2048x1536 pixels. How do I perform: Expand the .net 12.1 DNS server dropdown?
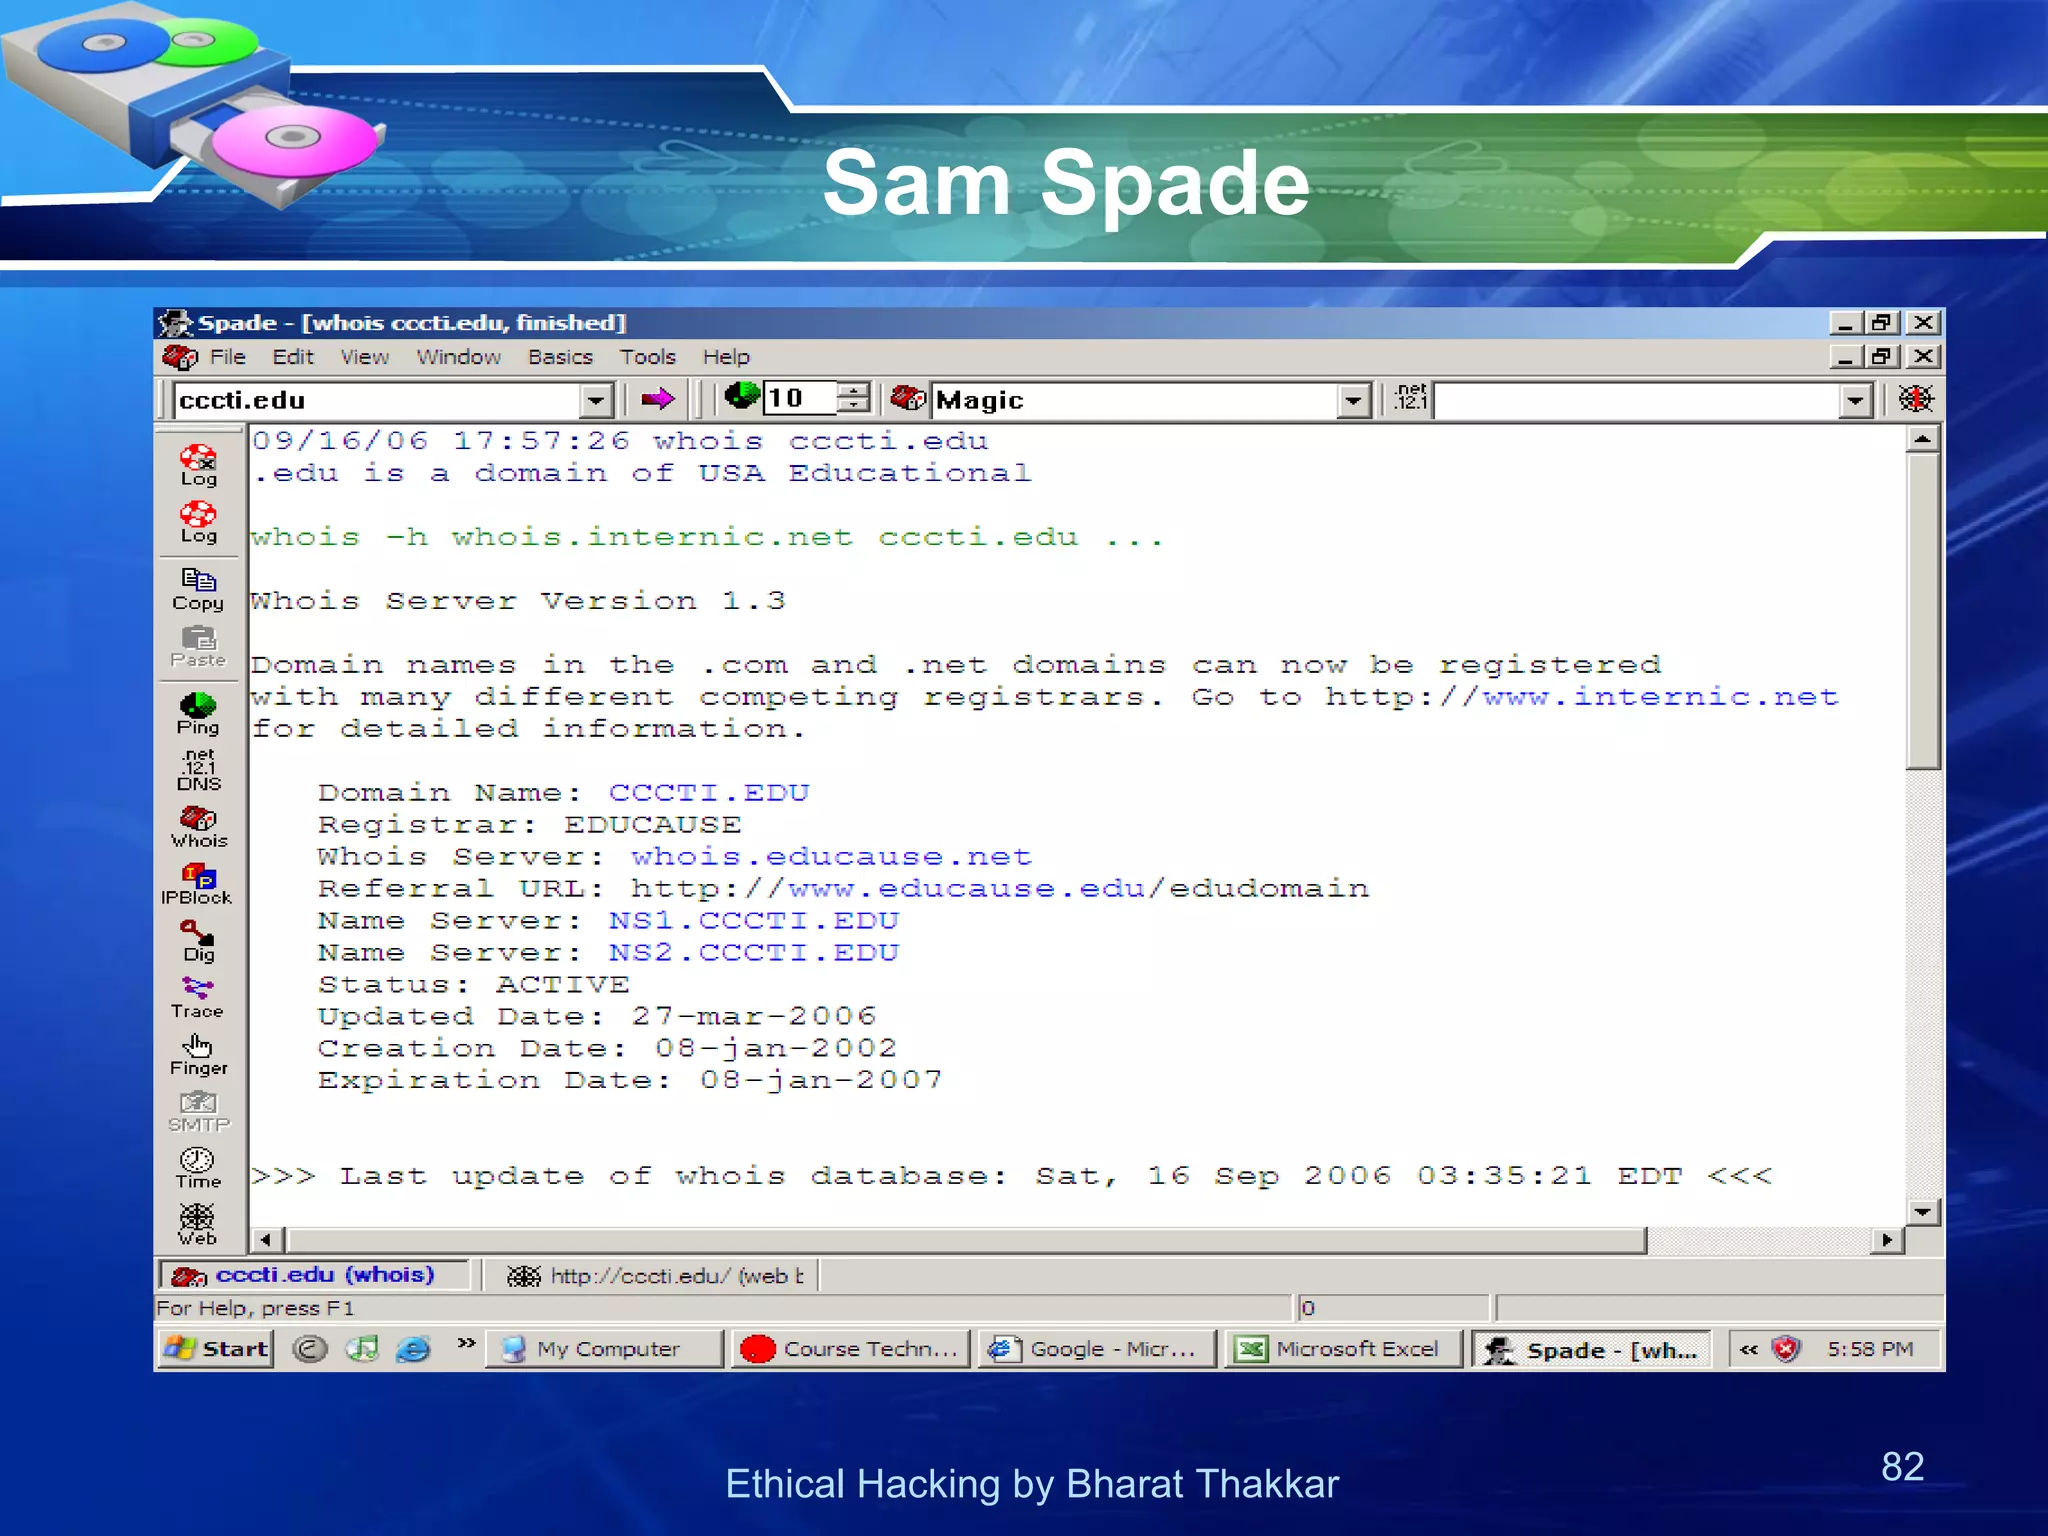click(x=1855, y=401)
